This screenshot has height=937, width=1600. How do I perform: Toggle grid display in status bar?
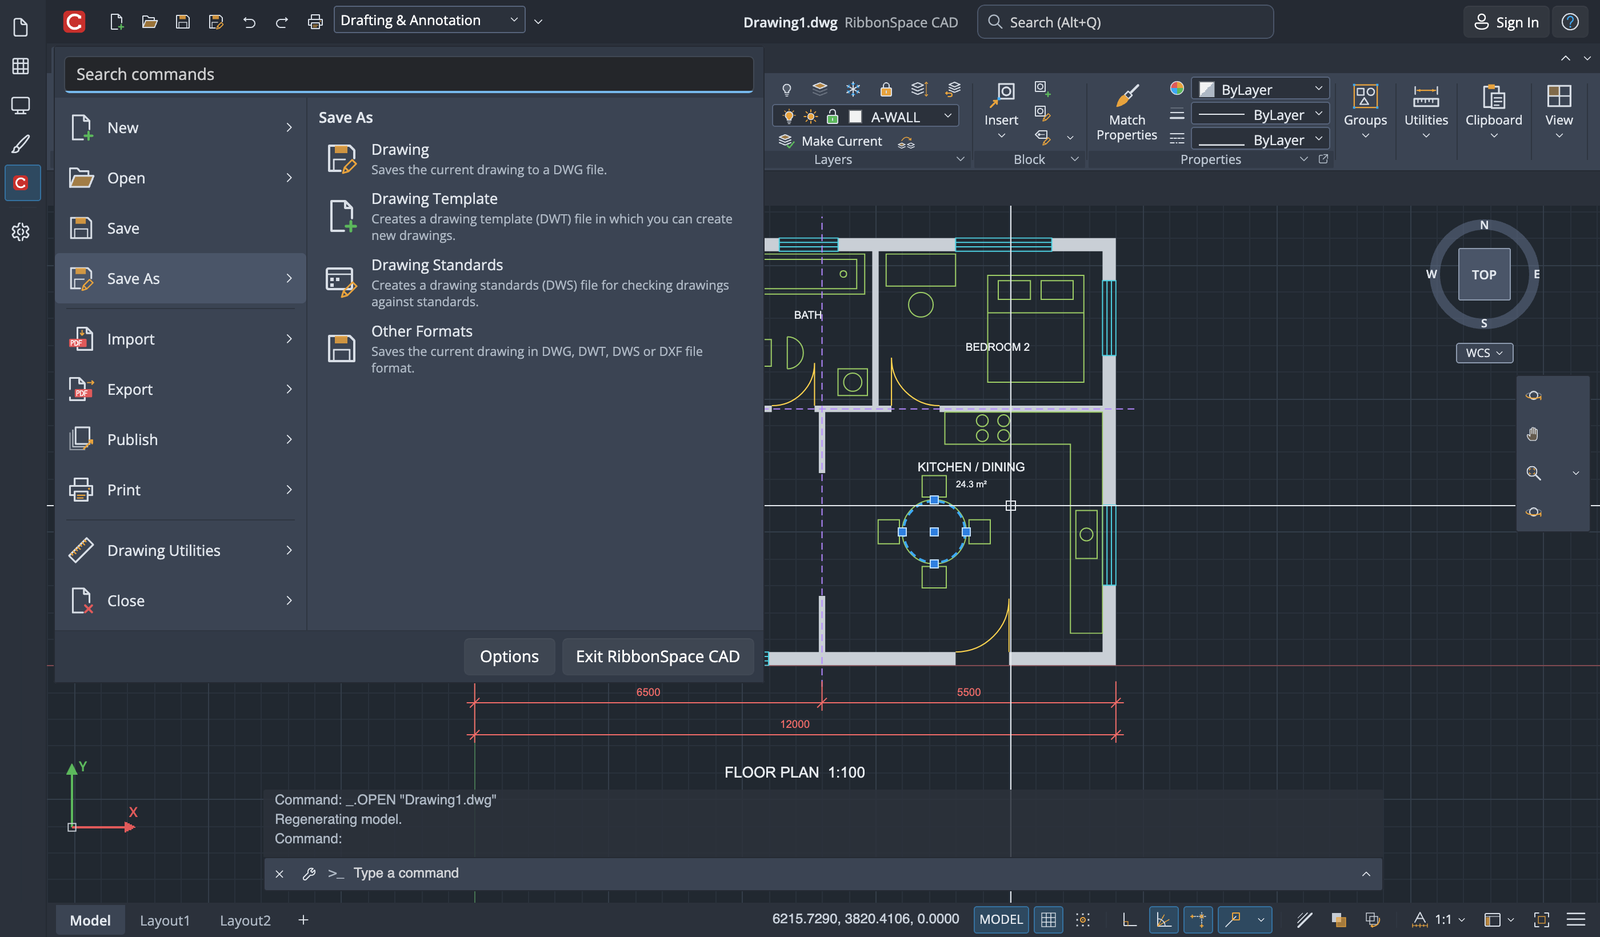click(1048, 919)
